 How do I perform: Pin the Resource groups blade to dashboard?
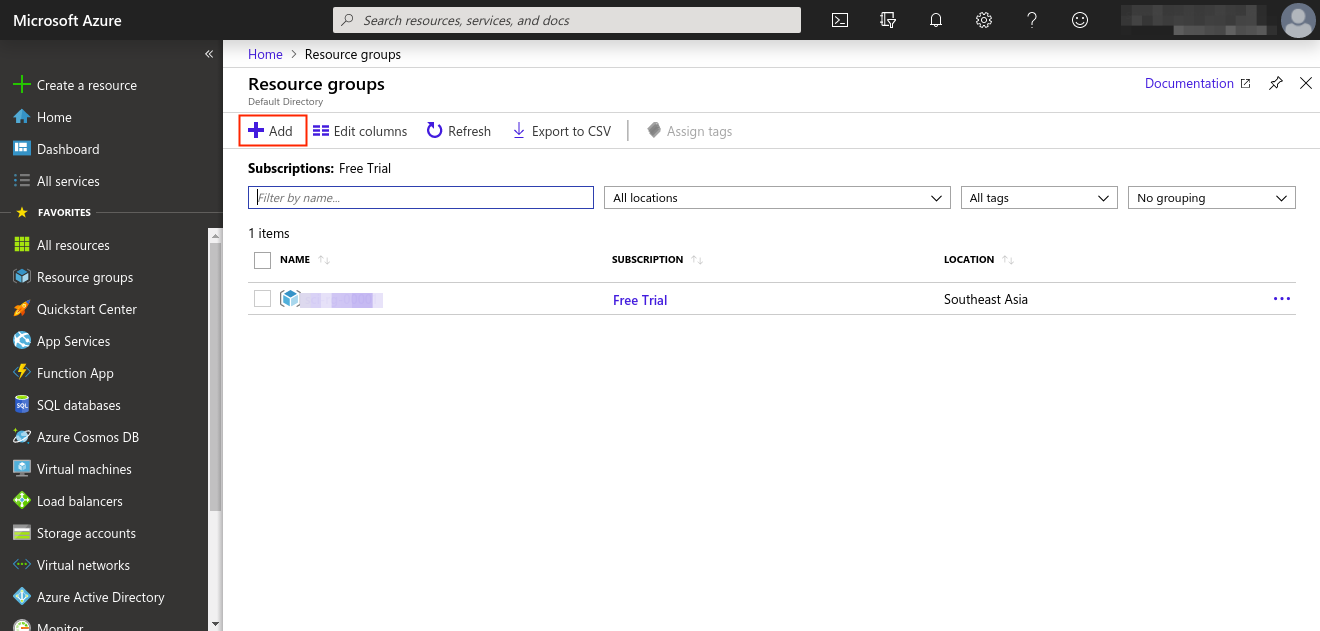pos(1275,84)
